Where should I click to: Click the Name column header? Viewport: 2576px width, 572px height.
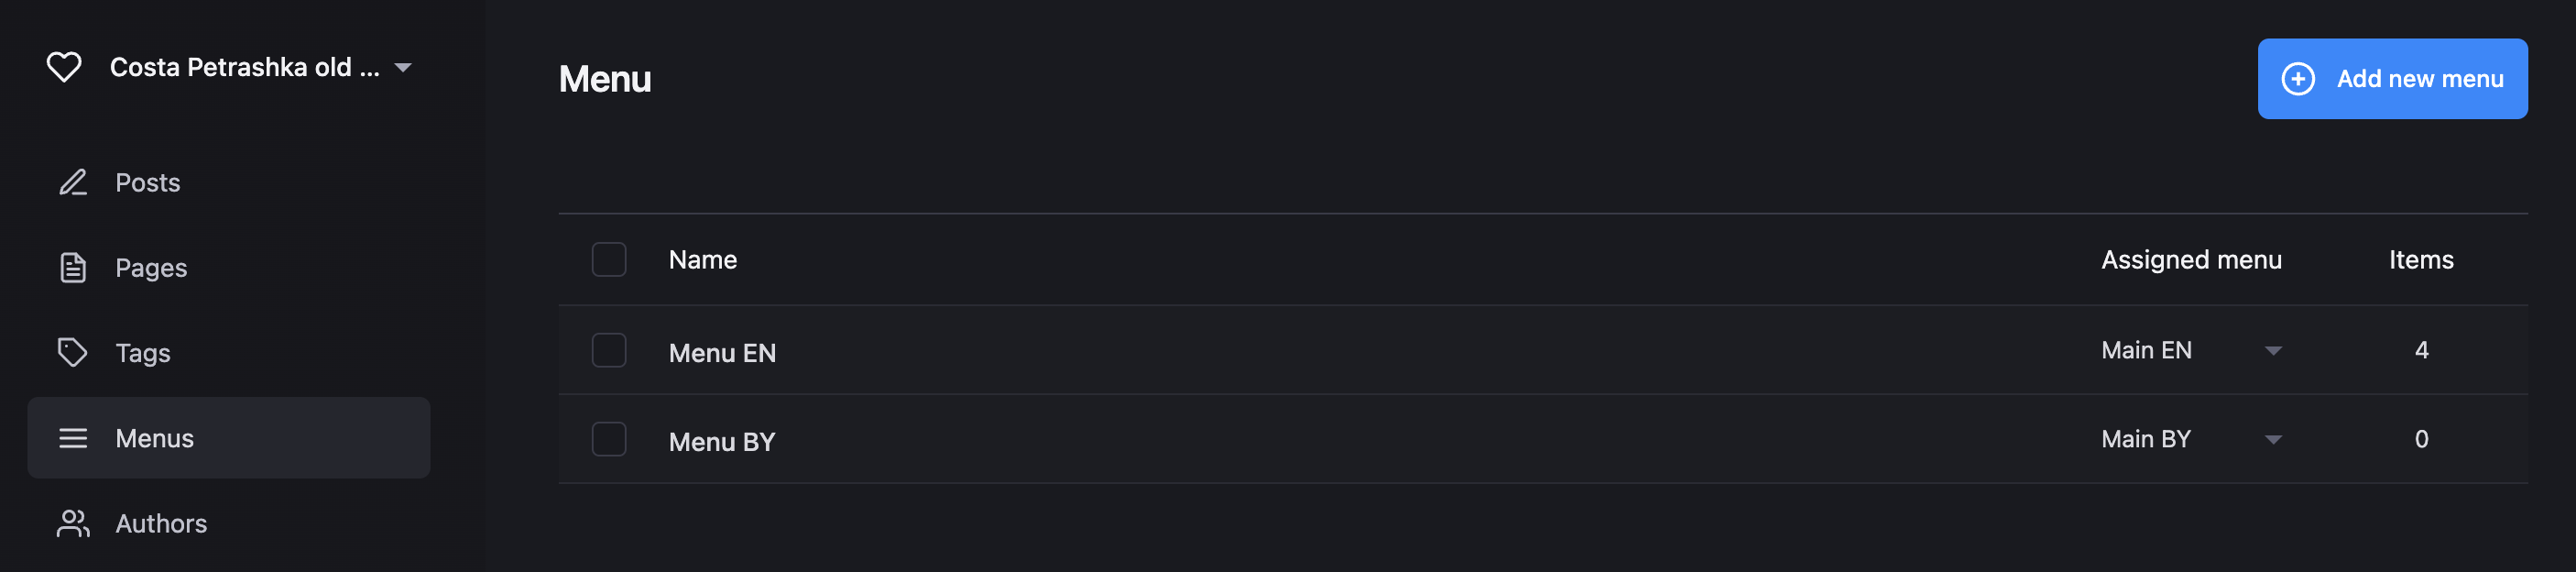pyautogui.click(x=702, y=260)
